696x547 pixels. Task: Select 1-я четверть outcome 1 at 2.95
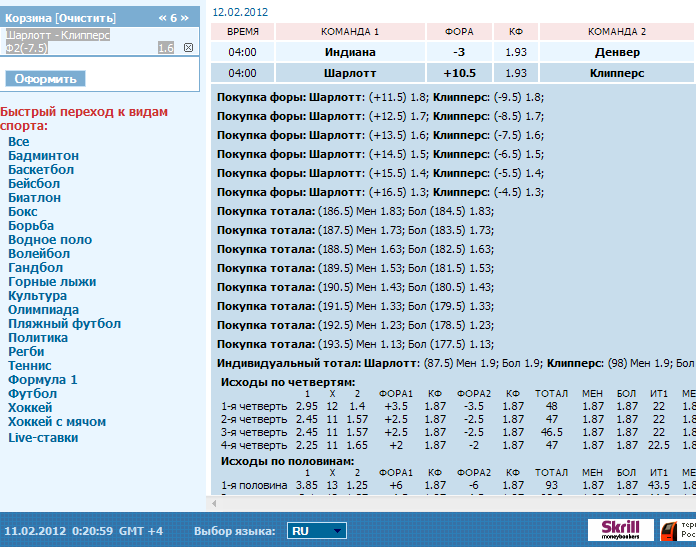tap(307, 406)
